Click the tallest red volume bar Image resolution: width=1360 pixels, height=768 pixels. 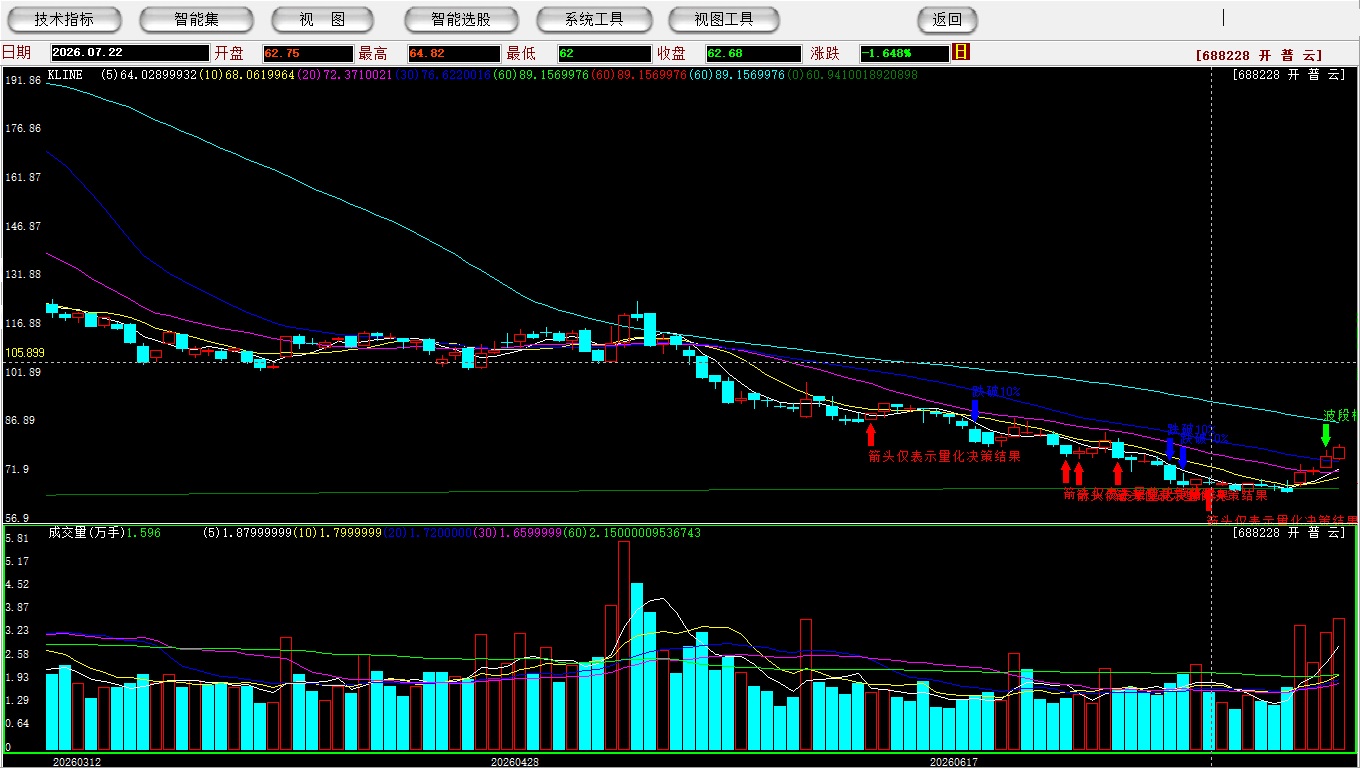pos(624,646)
